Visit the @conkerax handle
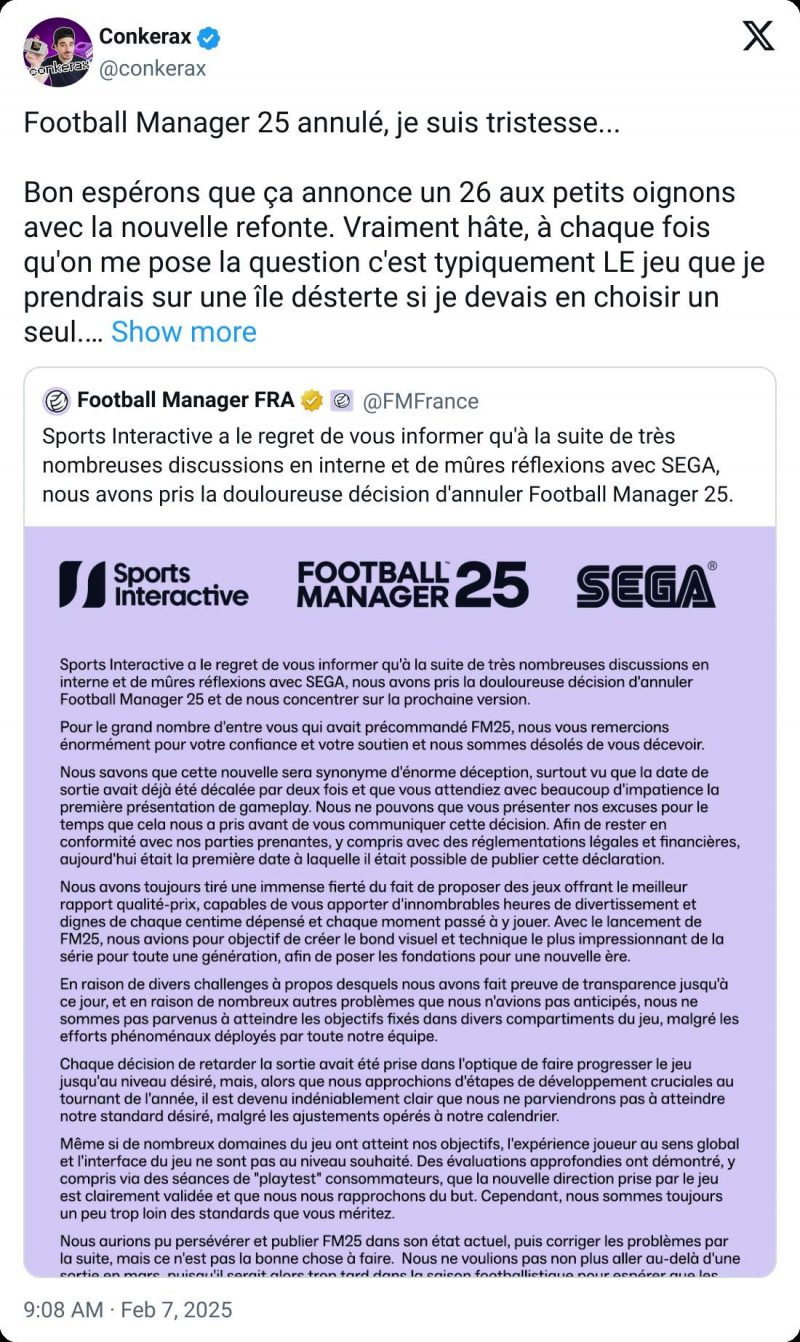Image resolution: width=800 pixels, height=1342 pixels. [x=152, y=68]
